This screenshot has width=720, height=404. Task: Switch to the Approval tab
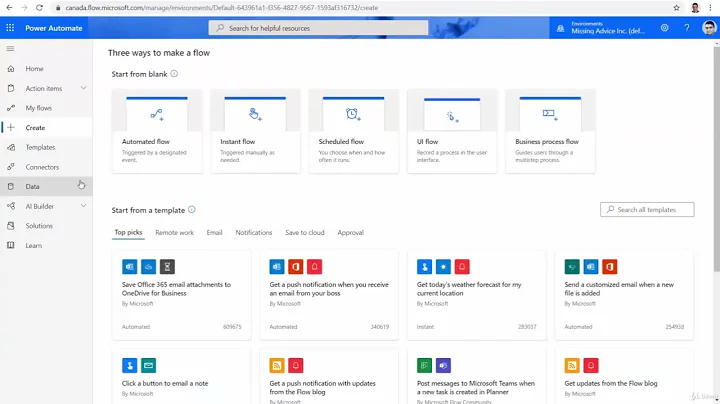350,233
